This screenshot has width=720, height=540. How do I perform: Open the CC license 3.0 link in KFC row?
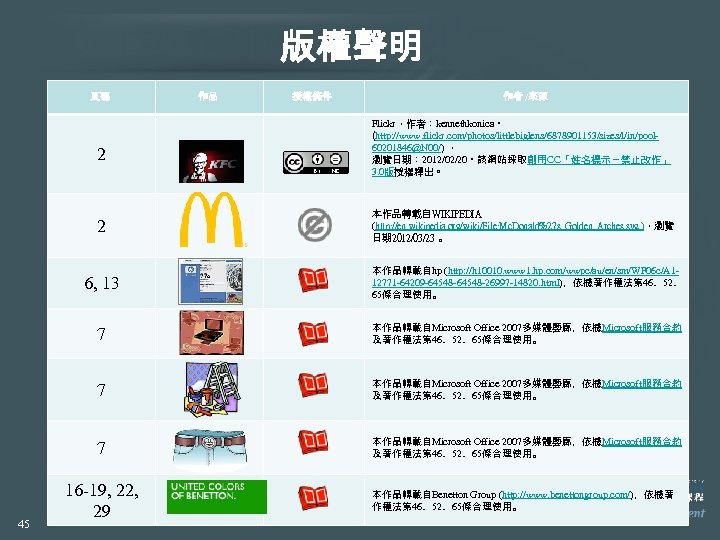(x=521, y=166)
